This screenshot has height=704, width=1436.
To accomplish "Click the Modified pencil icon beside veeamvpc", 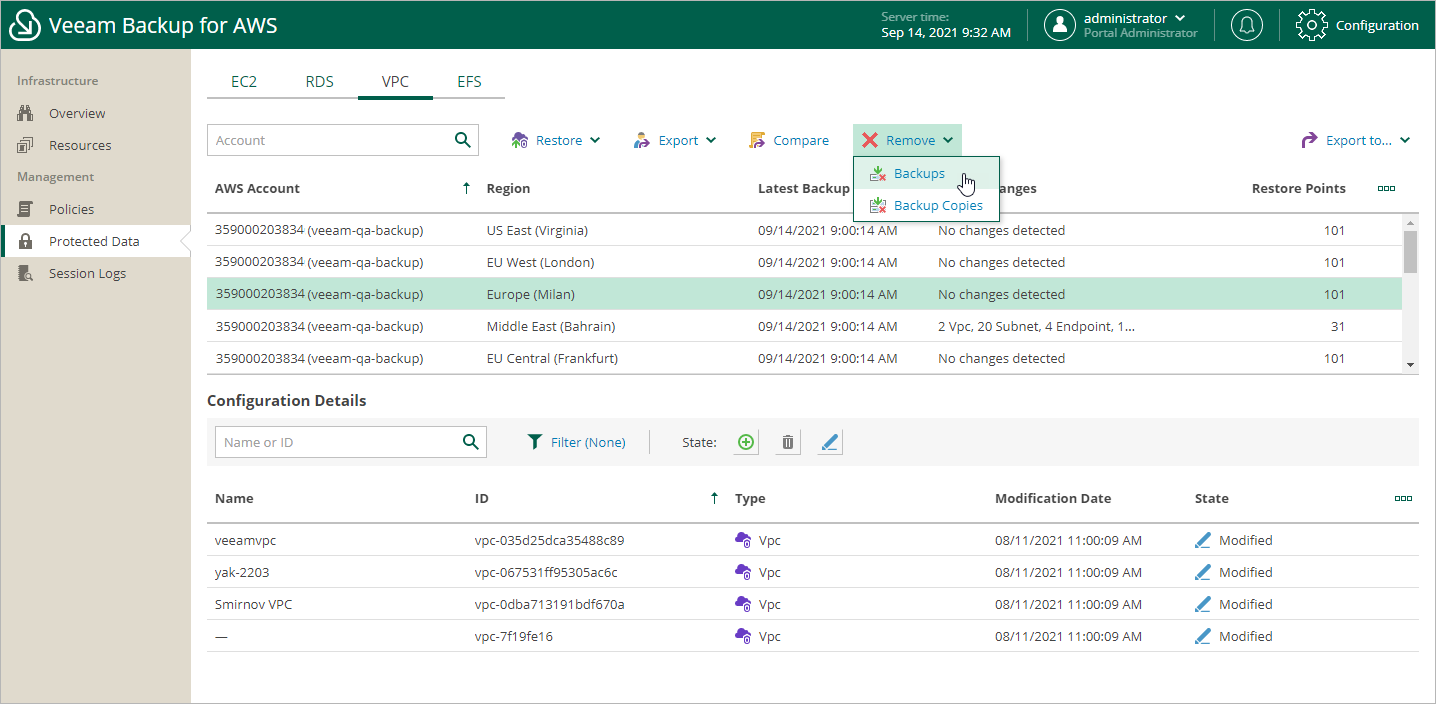I will (x=1203, y=539).
